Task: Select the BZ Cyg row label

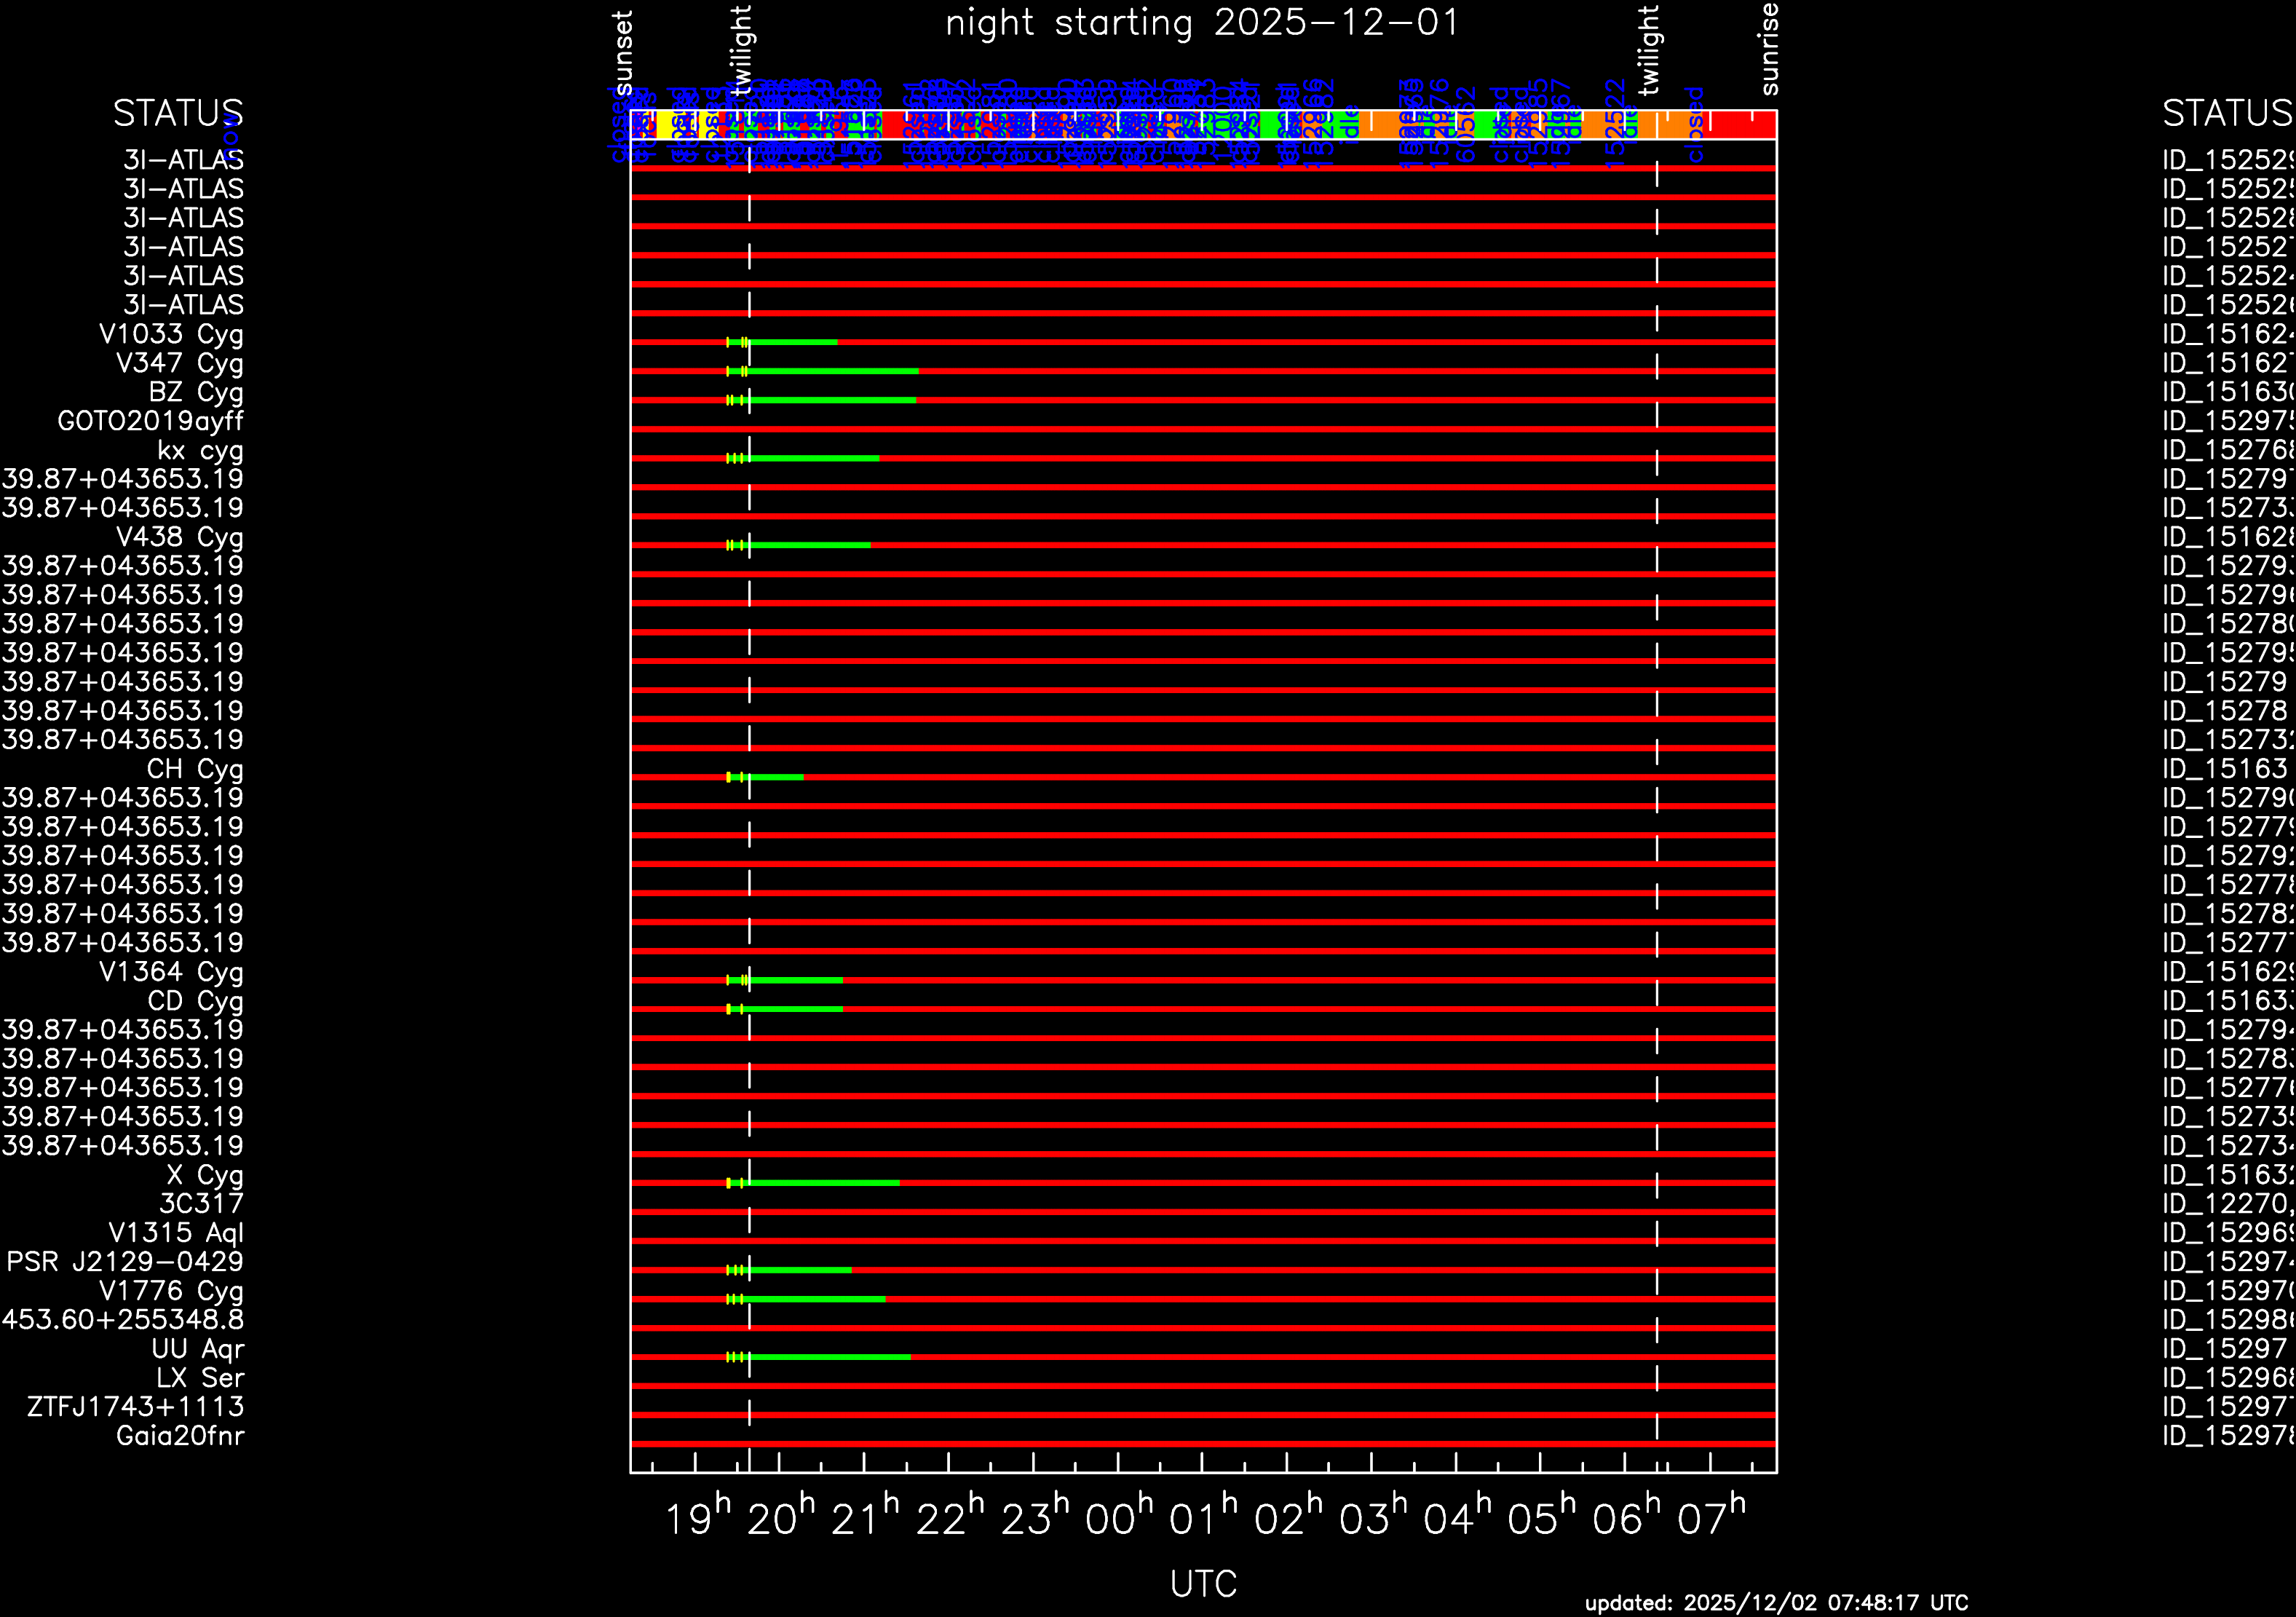Action: click(196, 393)
